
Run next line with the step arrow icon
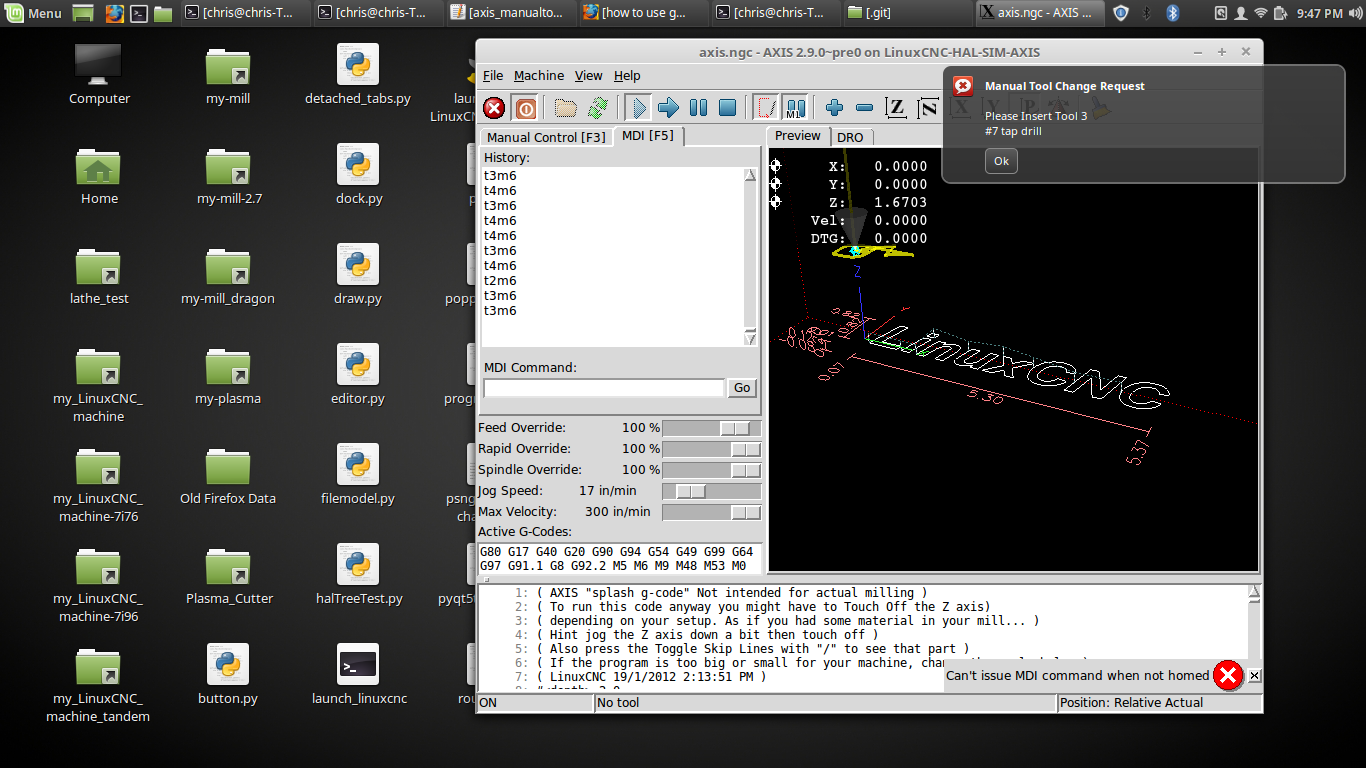668,108
